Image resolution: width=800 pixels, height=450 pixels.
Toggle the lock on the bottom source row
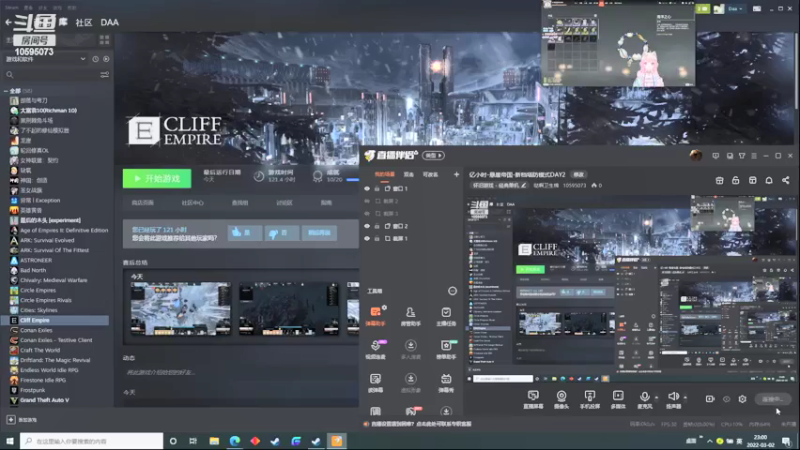(x=377, y=239)
